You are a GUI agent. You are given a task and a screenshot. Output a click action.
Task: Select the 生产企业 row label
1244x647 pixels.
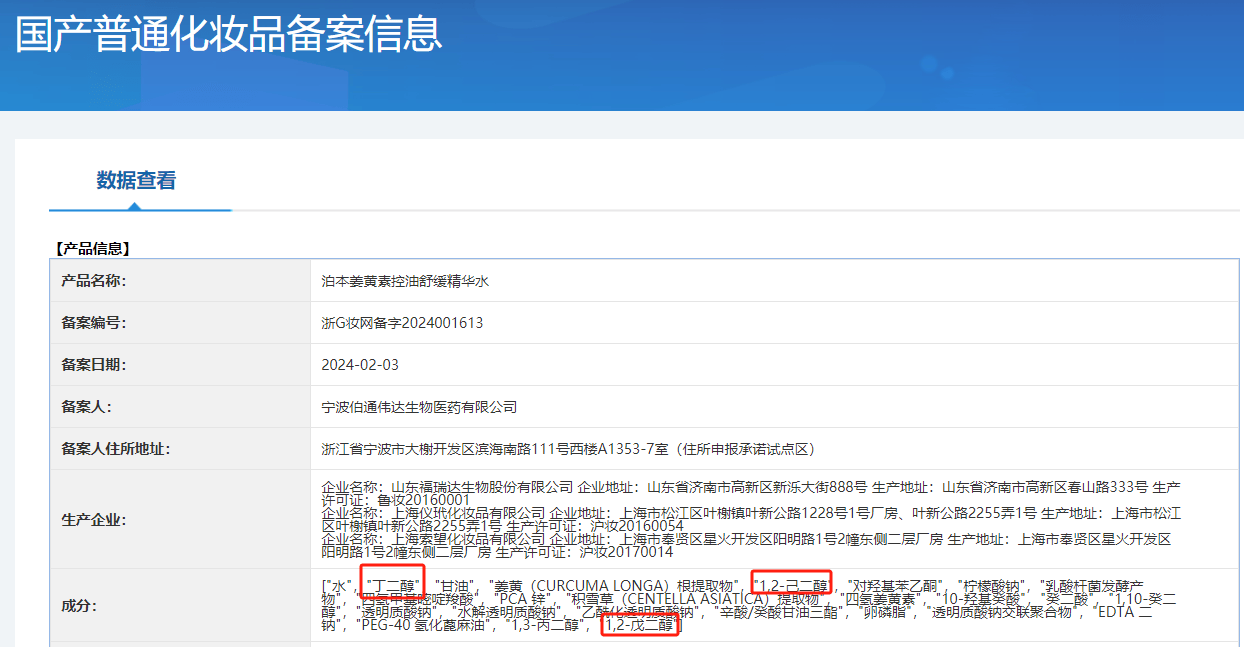[94, 520]
